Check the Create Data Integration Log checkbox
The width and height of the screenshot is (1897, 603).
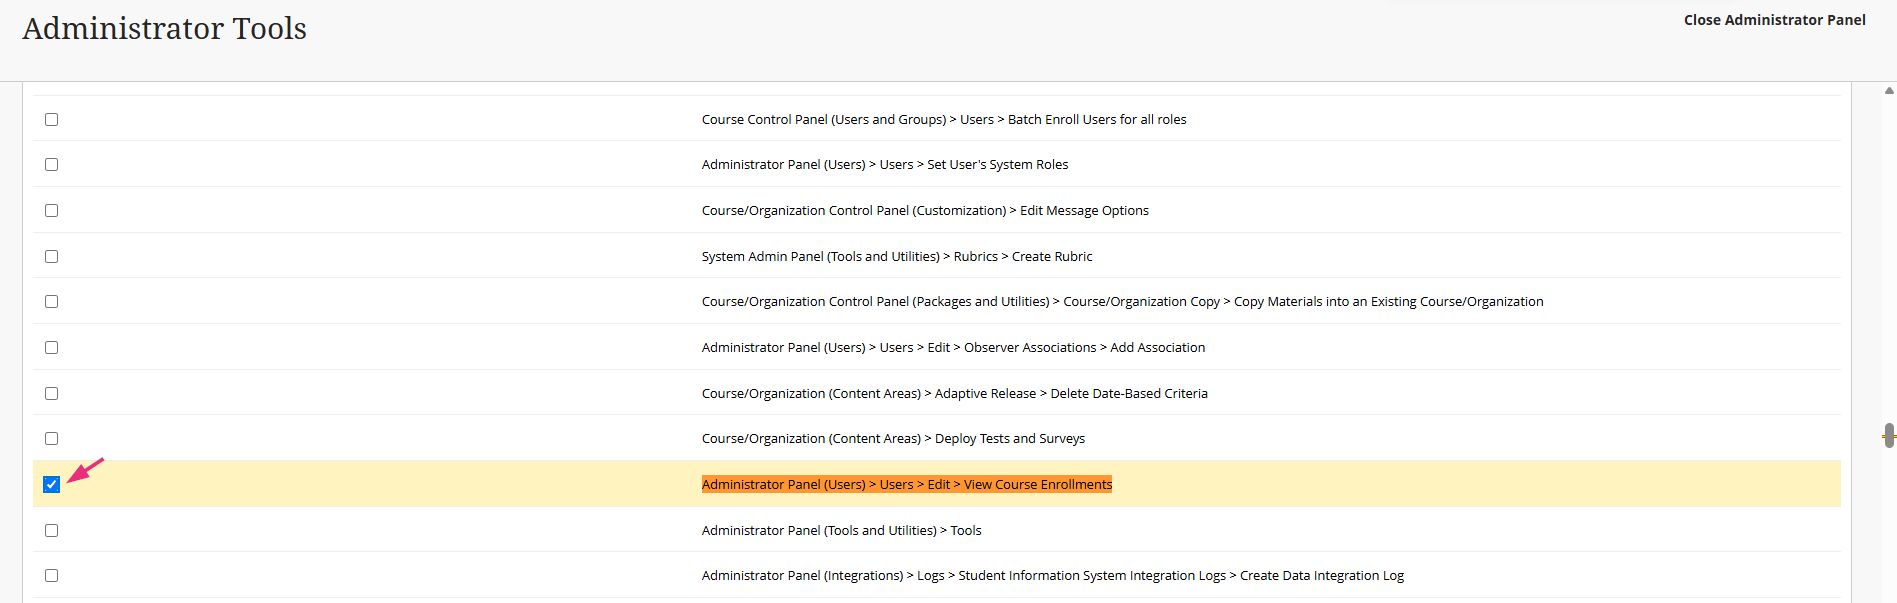point(52,576)
